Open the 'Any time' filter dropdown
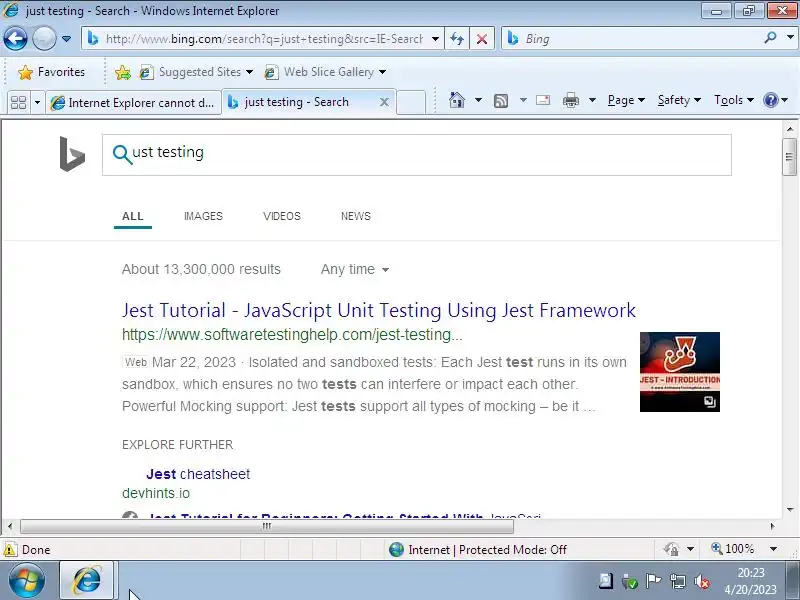 coord(355,269)
